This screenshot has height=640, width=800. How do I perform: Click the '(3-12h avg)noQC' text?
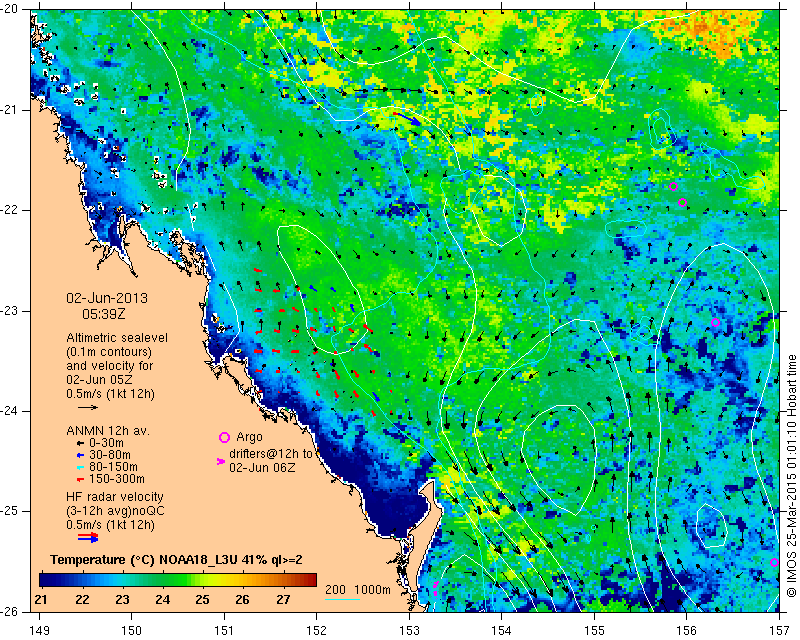[x=115, y=511]
